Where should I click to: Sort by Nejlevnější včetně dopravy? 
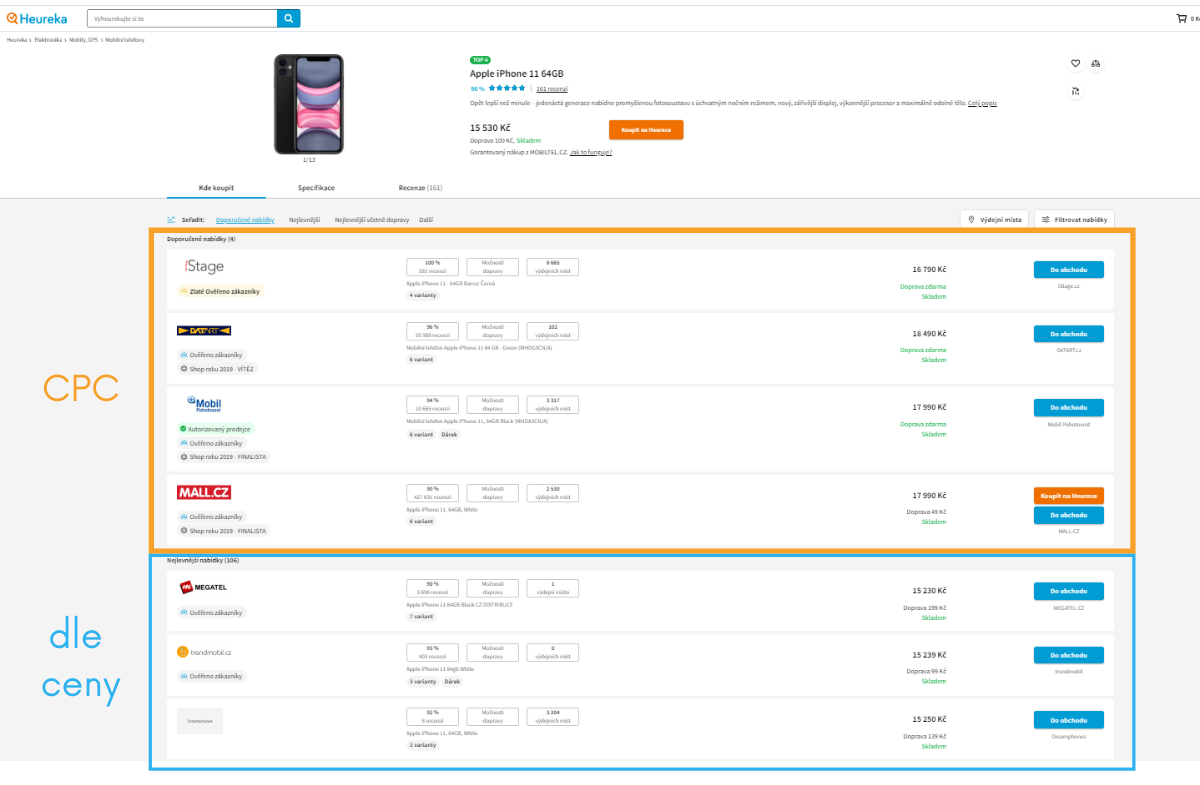(x=371, y=219)
